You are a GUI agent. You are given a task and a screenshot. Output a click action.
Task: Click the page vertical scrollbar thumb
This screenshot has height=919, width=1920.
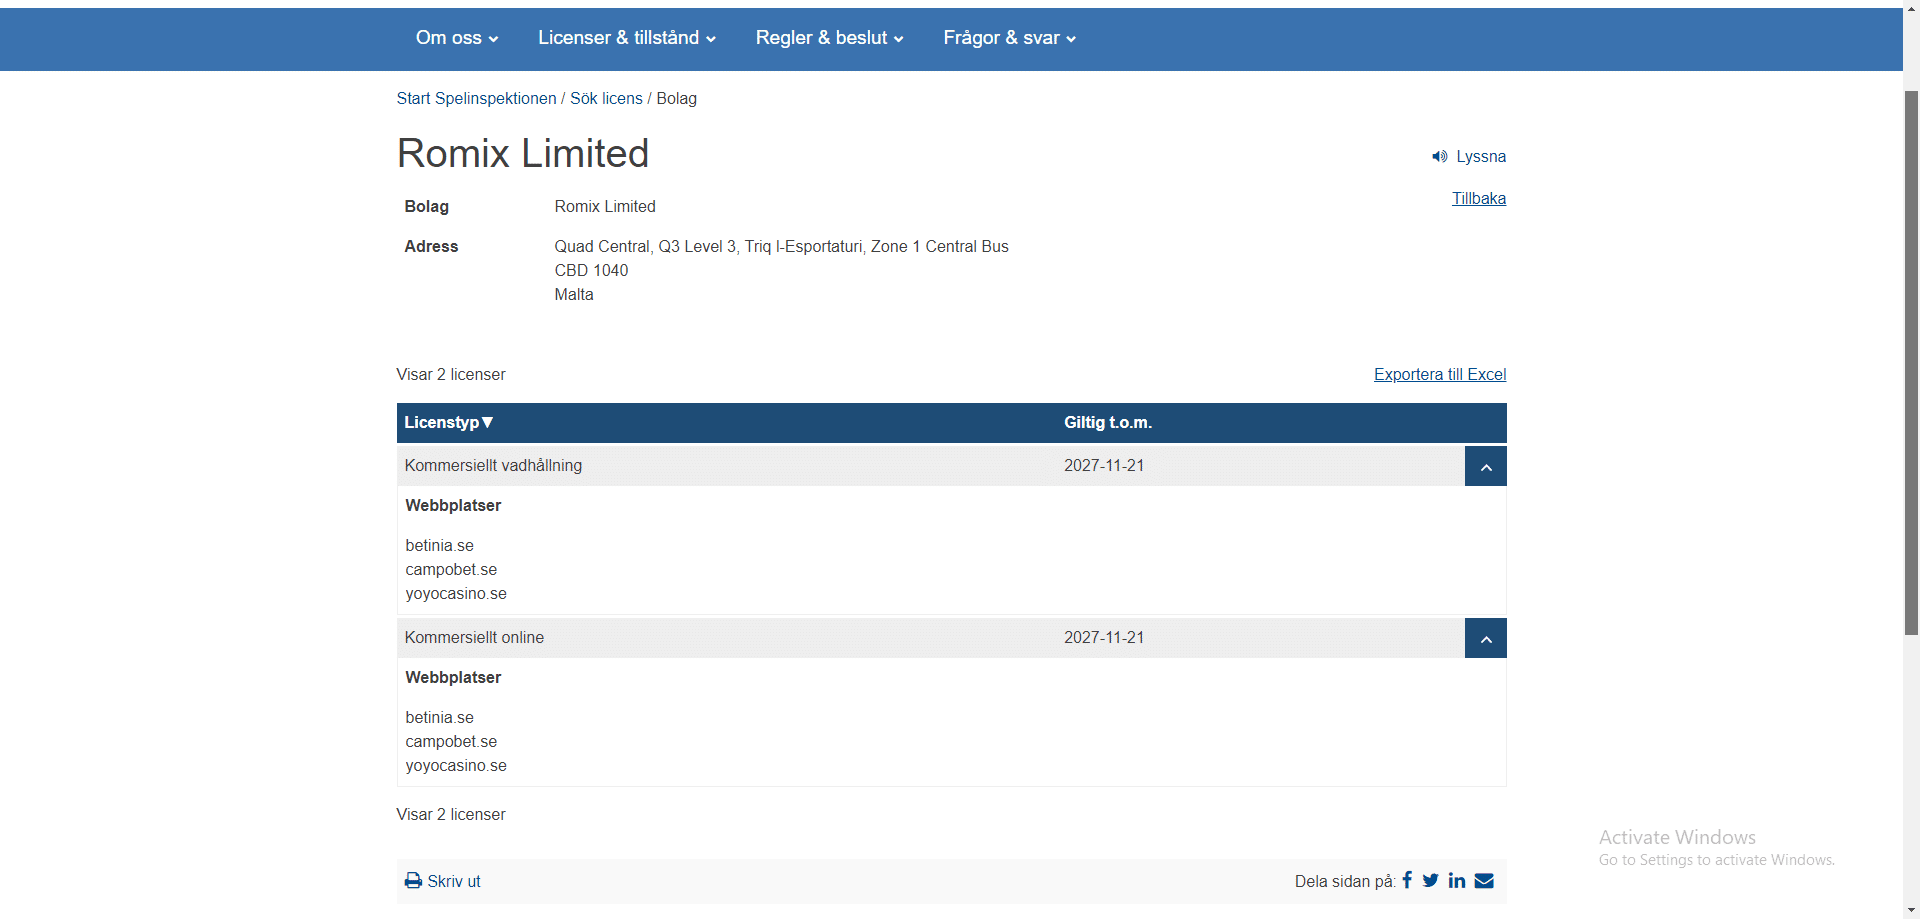click(x=1911, y=360)
